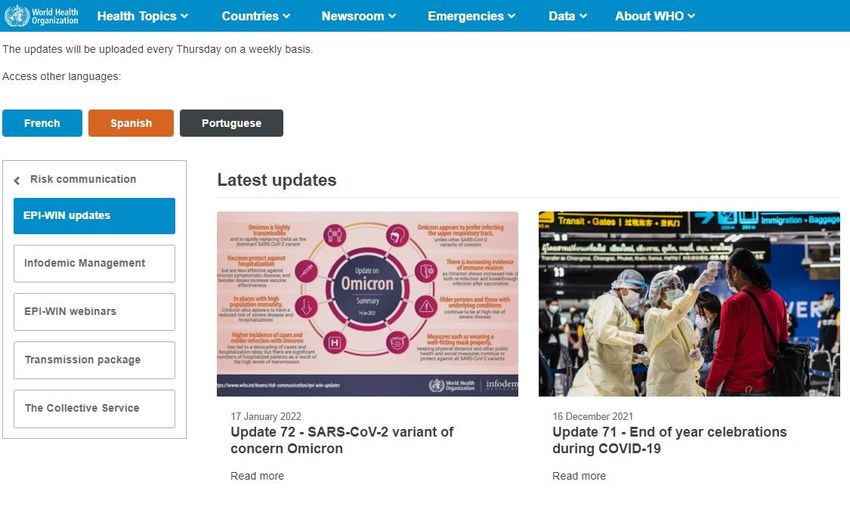
Task: Click the Latest updates heading
Action: (x=276, y=180)
